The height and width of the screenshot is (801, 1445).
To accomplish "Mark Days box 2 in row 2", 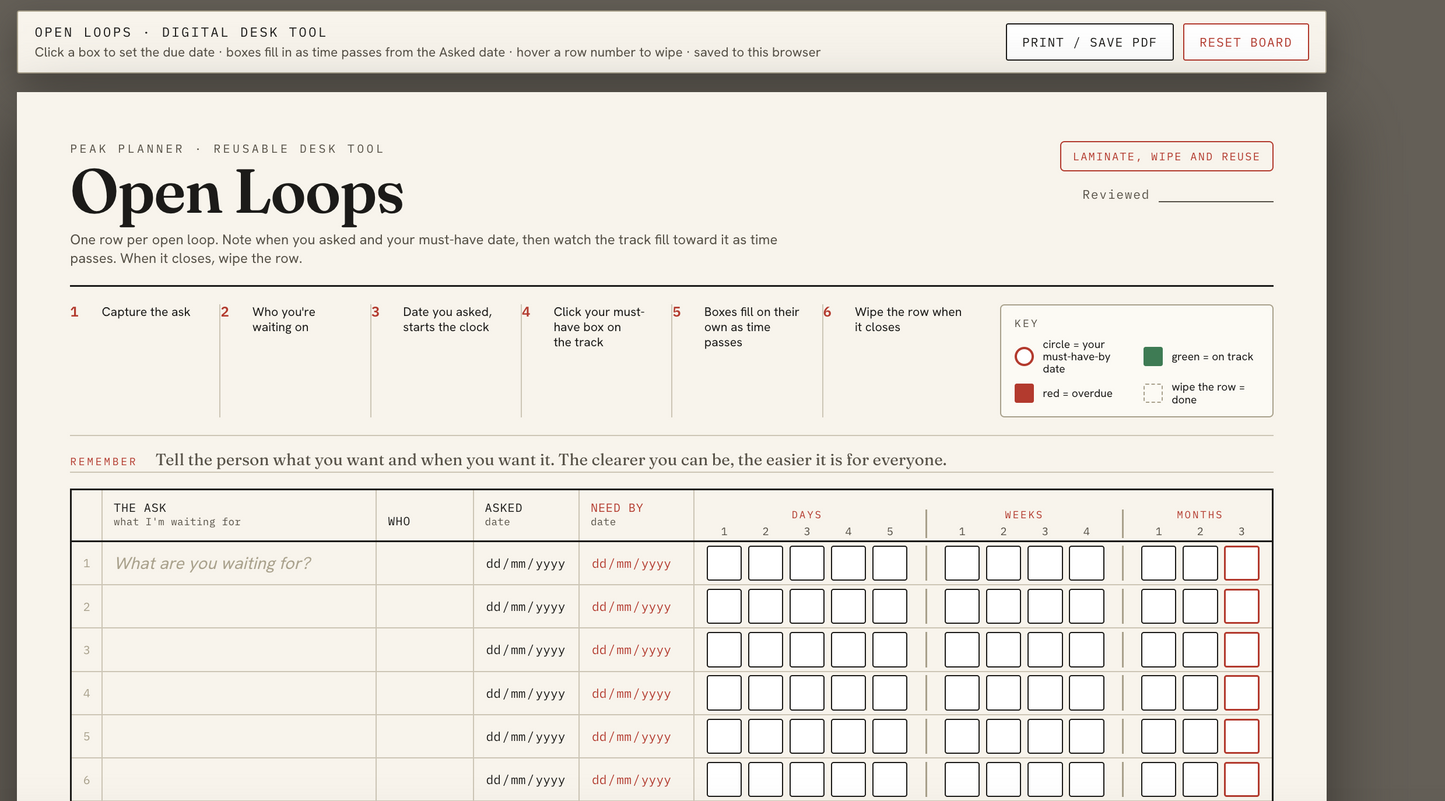I will [x=766, y=606].
